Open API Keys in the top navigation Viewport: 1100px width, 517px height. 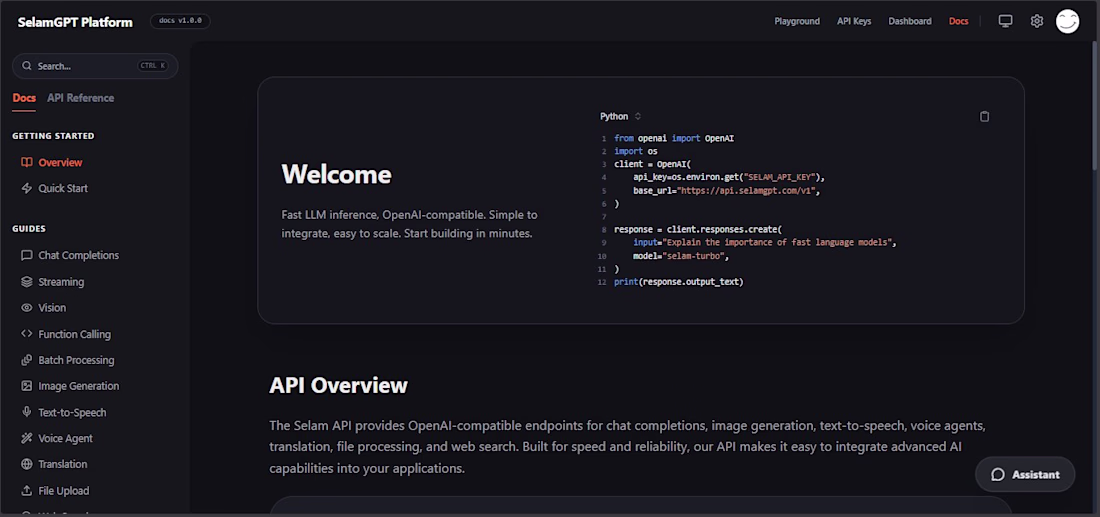click(x=854, y=21)
